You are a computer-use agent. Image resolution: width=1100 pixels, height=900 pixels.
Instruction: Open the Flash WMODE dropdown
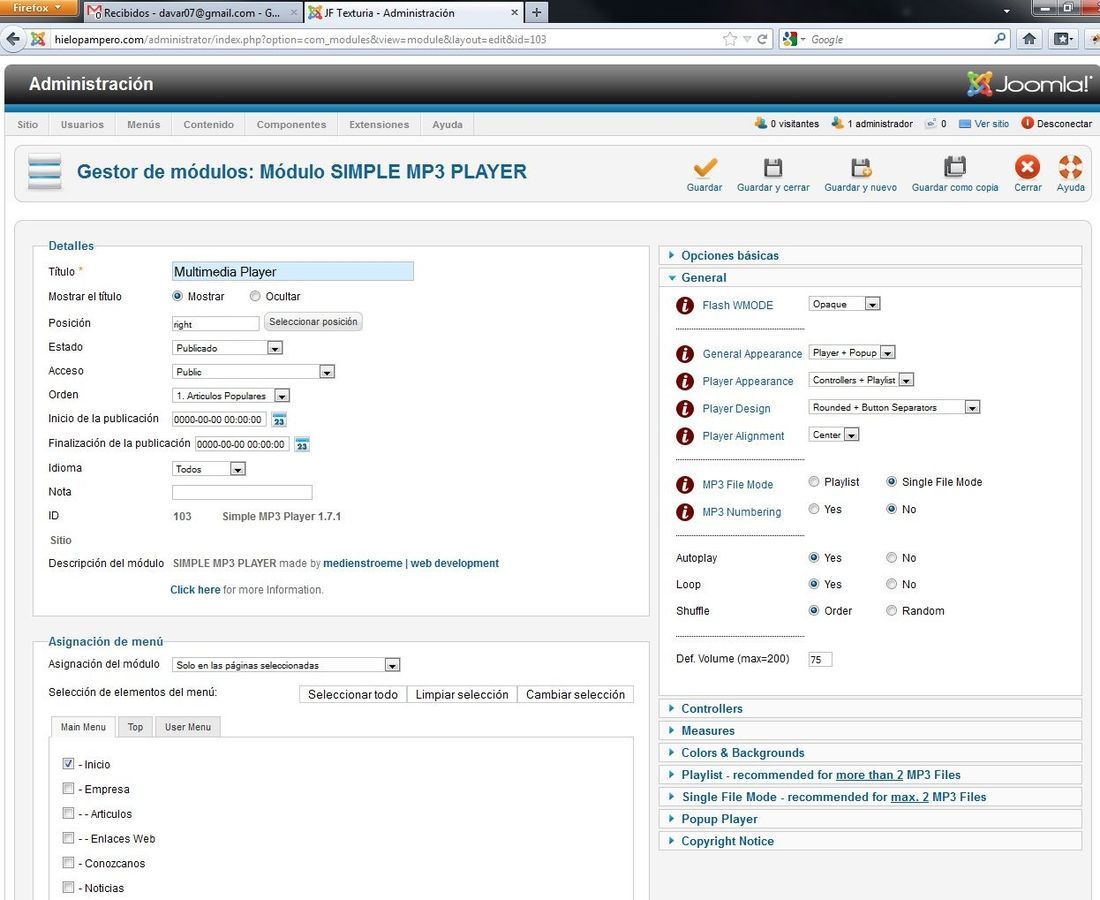[845, 304]
